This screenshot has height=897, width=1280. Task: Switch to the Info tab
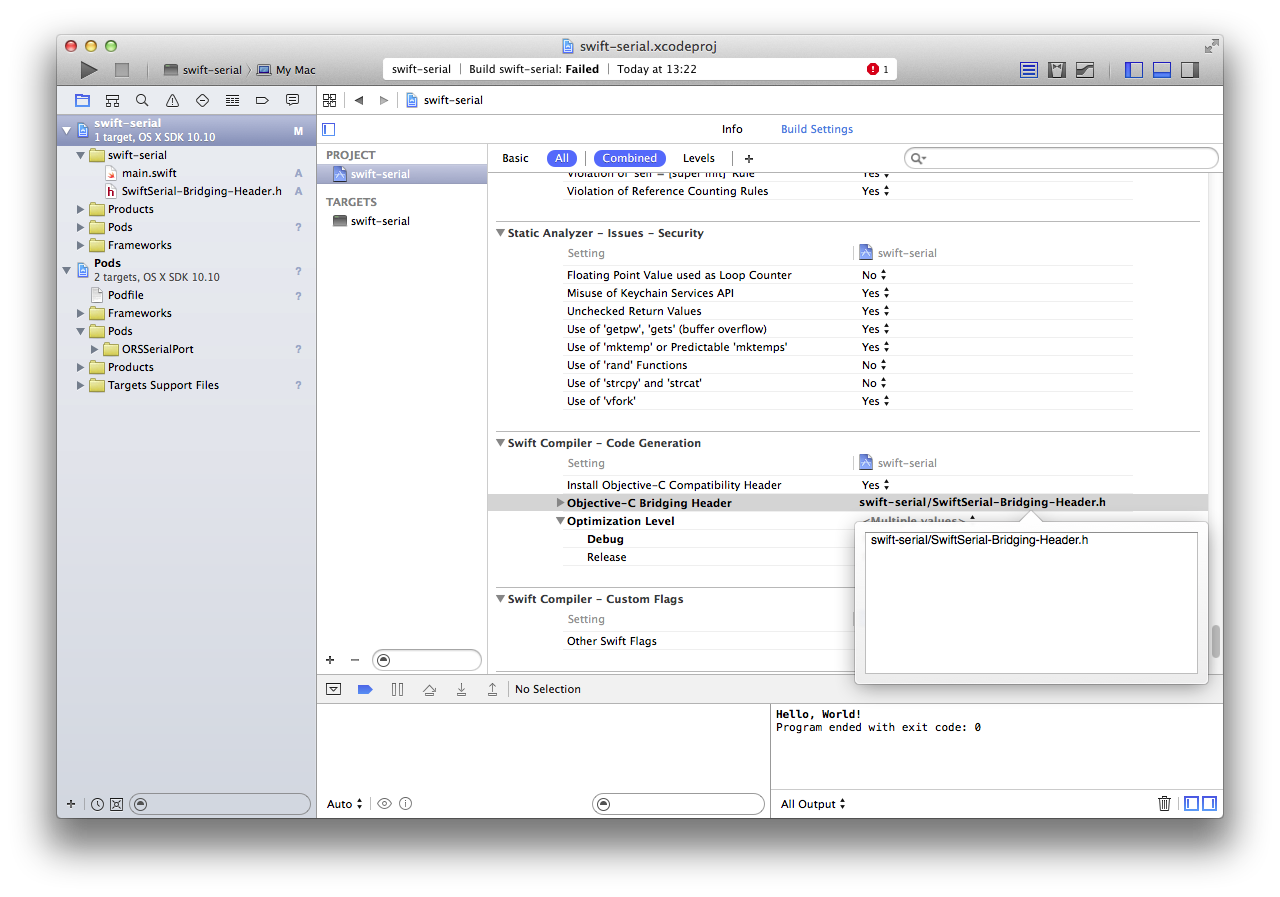pyautogui.click(x=732, y=129)
